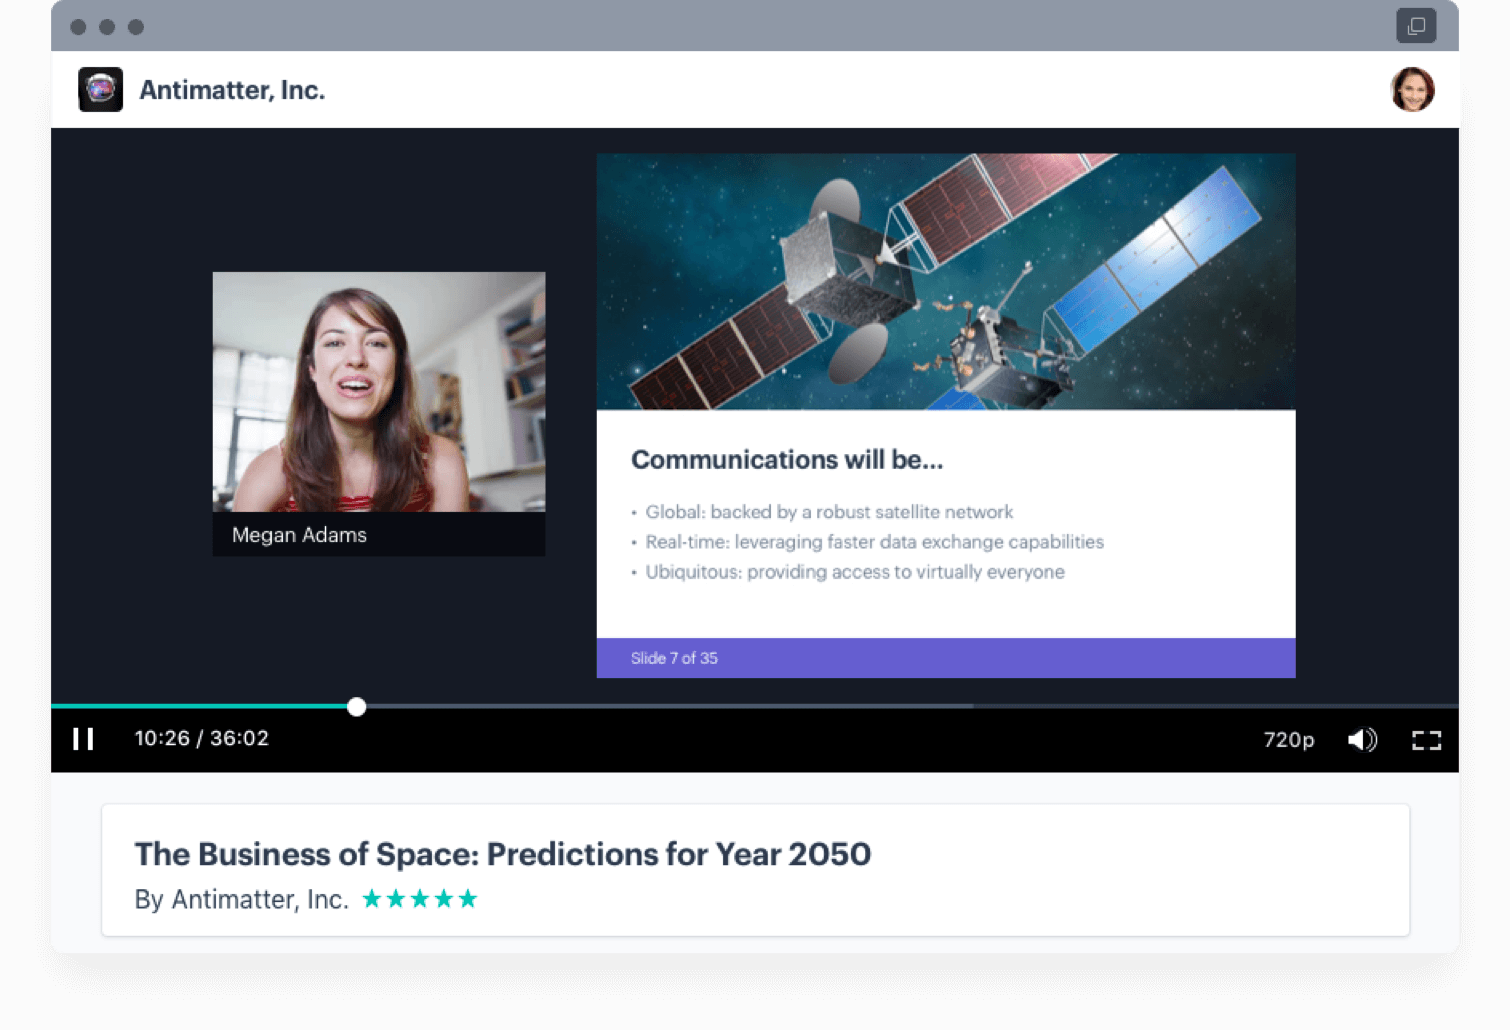Mute the speaker volume icon
Viewport: 1510px width, 1030px height.
(x=1362, y=740)
